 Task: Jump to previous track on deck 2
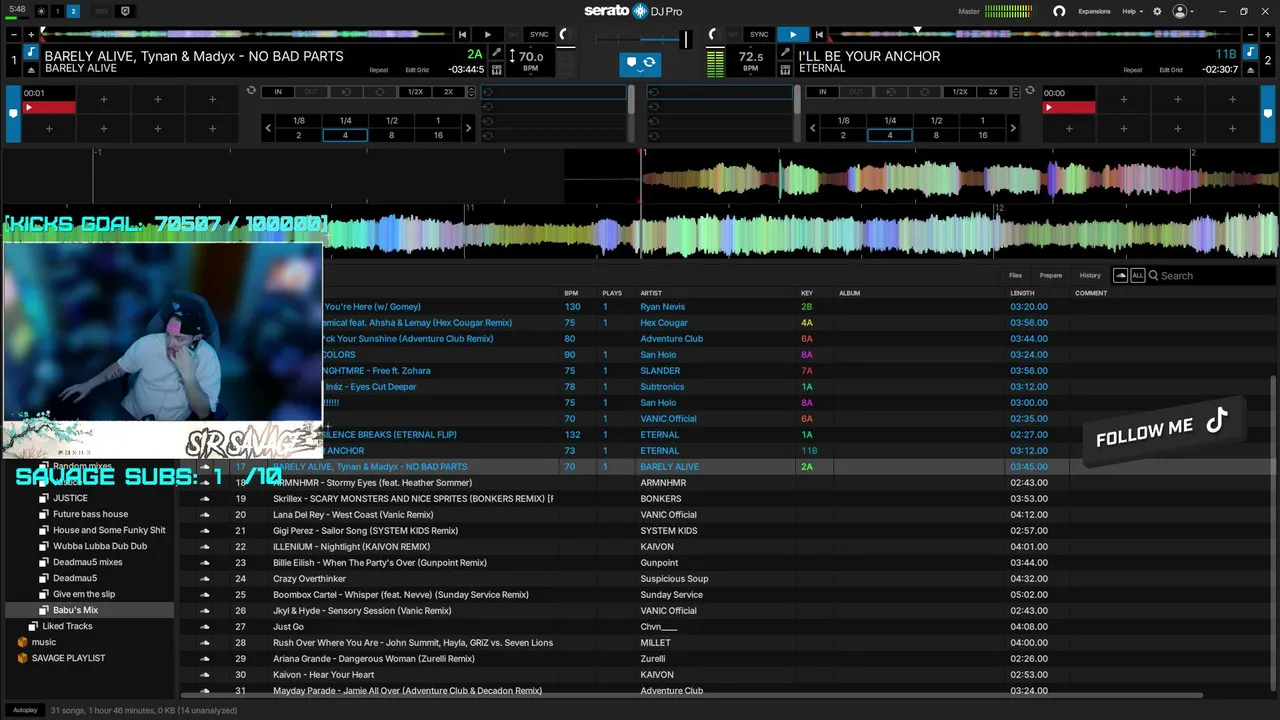(x=819, y=35)
